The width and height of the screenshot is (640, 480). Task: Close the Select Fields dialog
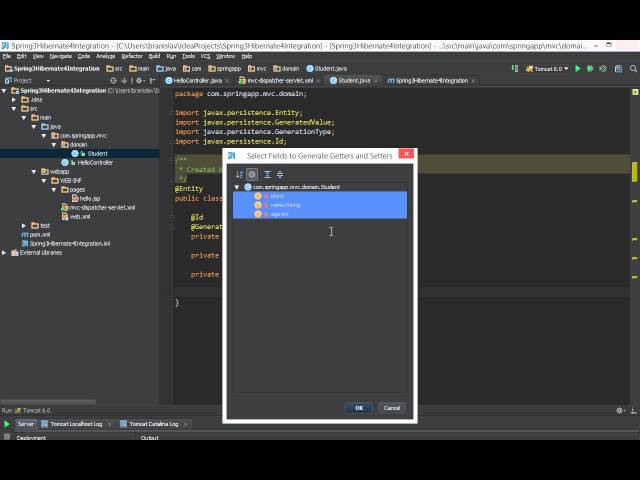click(406, 154)
